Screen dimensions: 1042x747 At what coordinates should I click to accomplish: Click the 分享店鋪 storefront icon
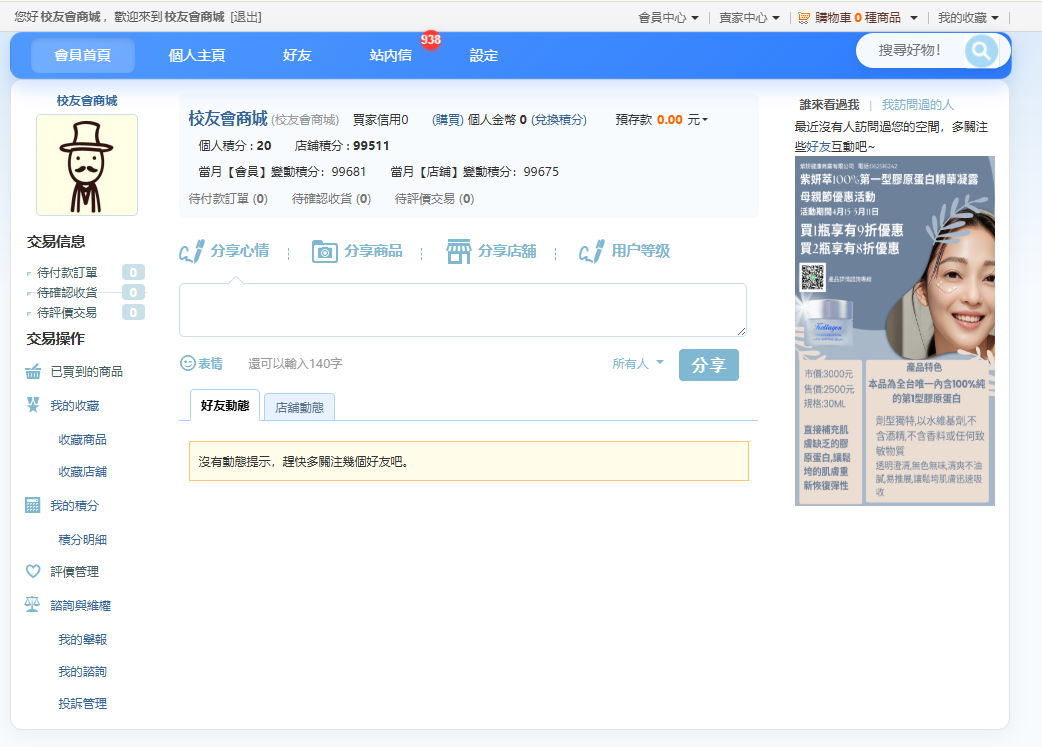(x=458, y=251)
